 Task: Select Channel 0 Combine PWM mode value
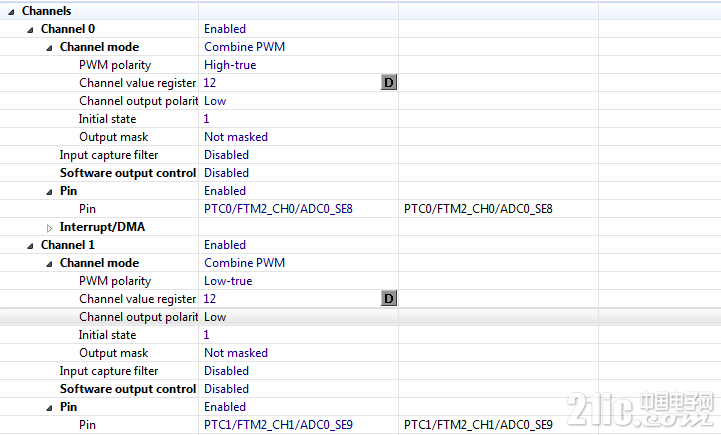pos(245,47)
